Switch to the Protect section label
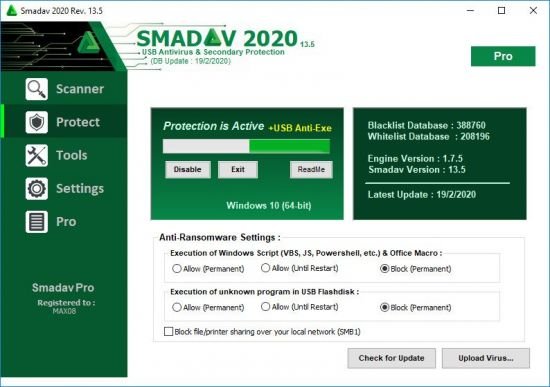Viewport: 550px width, 387px height. tap(78, 122)
